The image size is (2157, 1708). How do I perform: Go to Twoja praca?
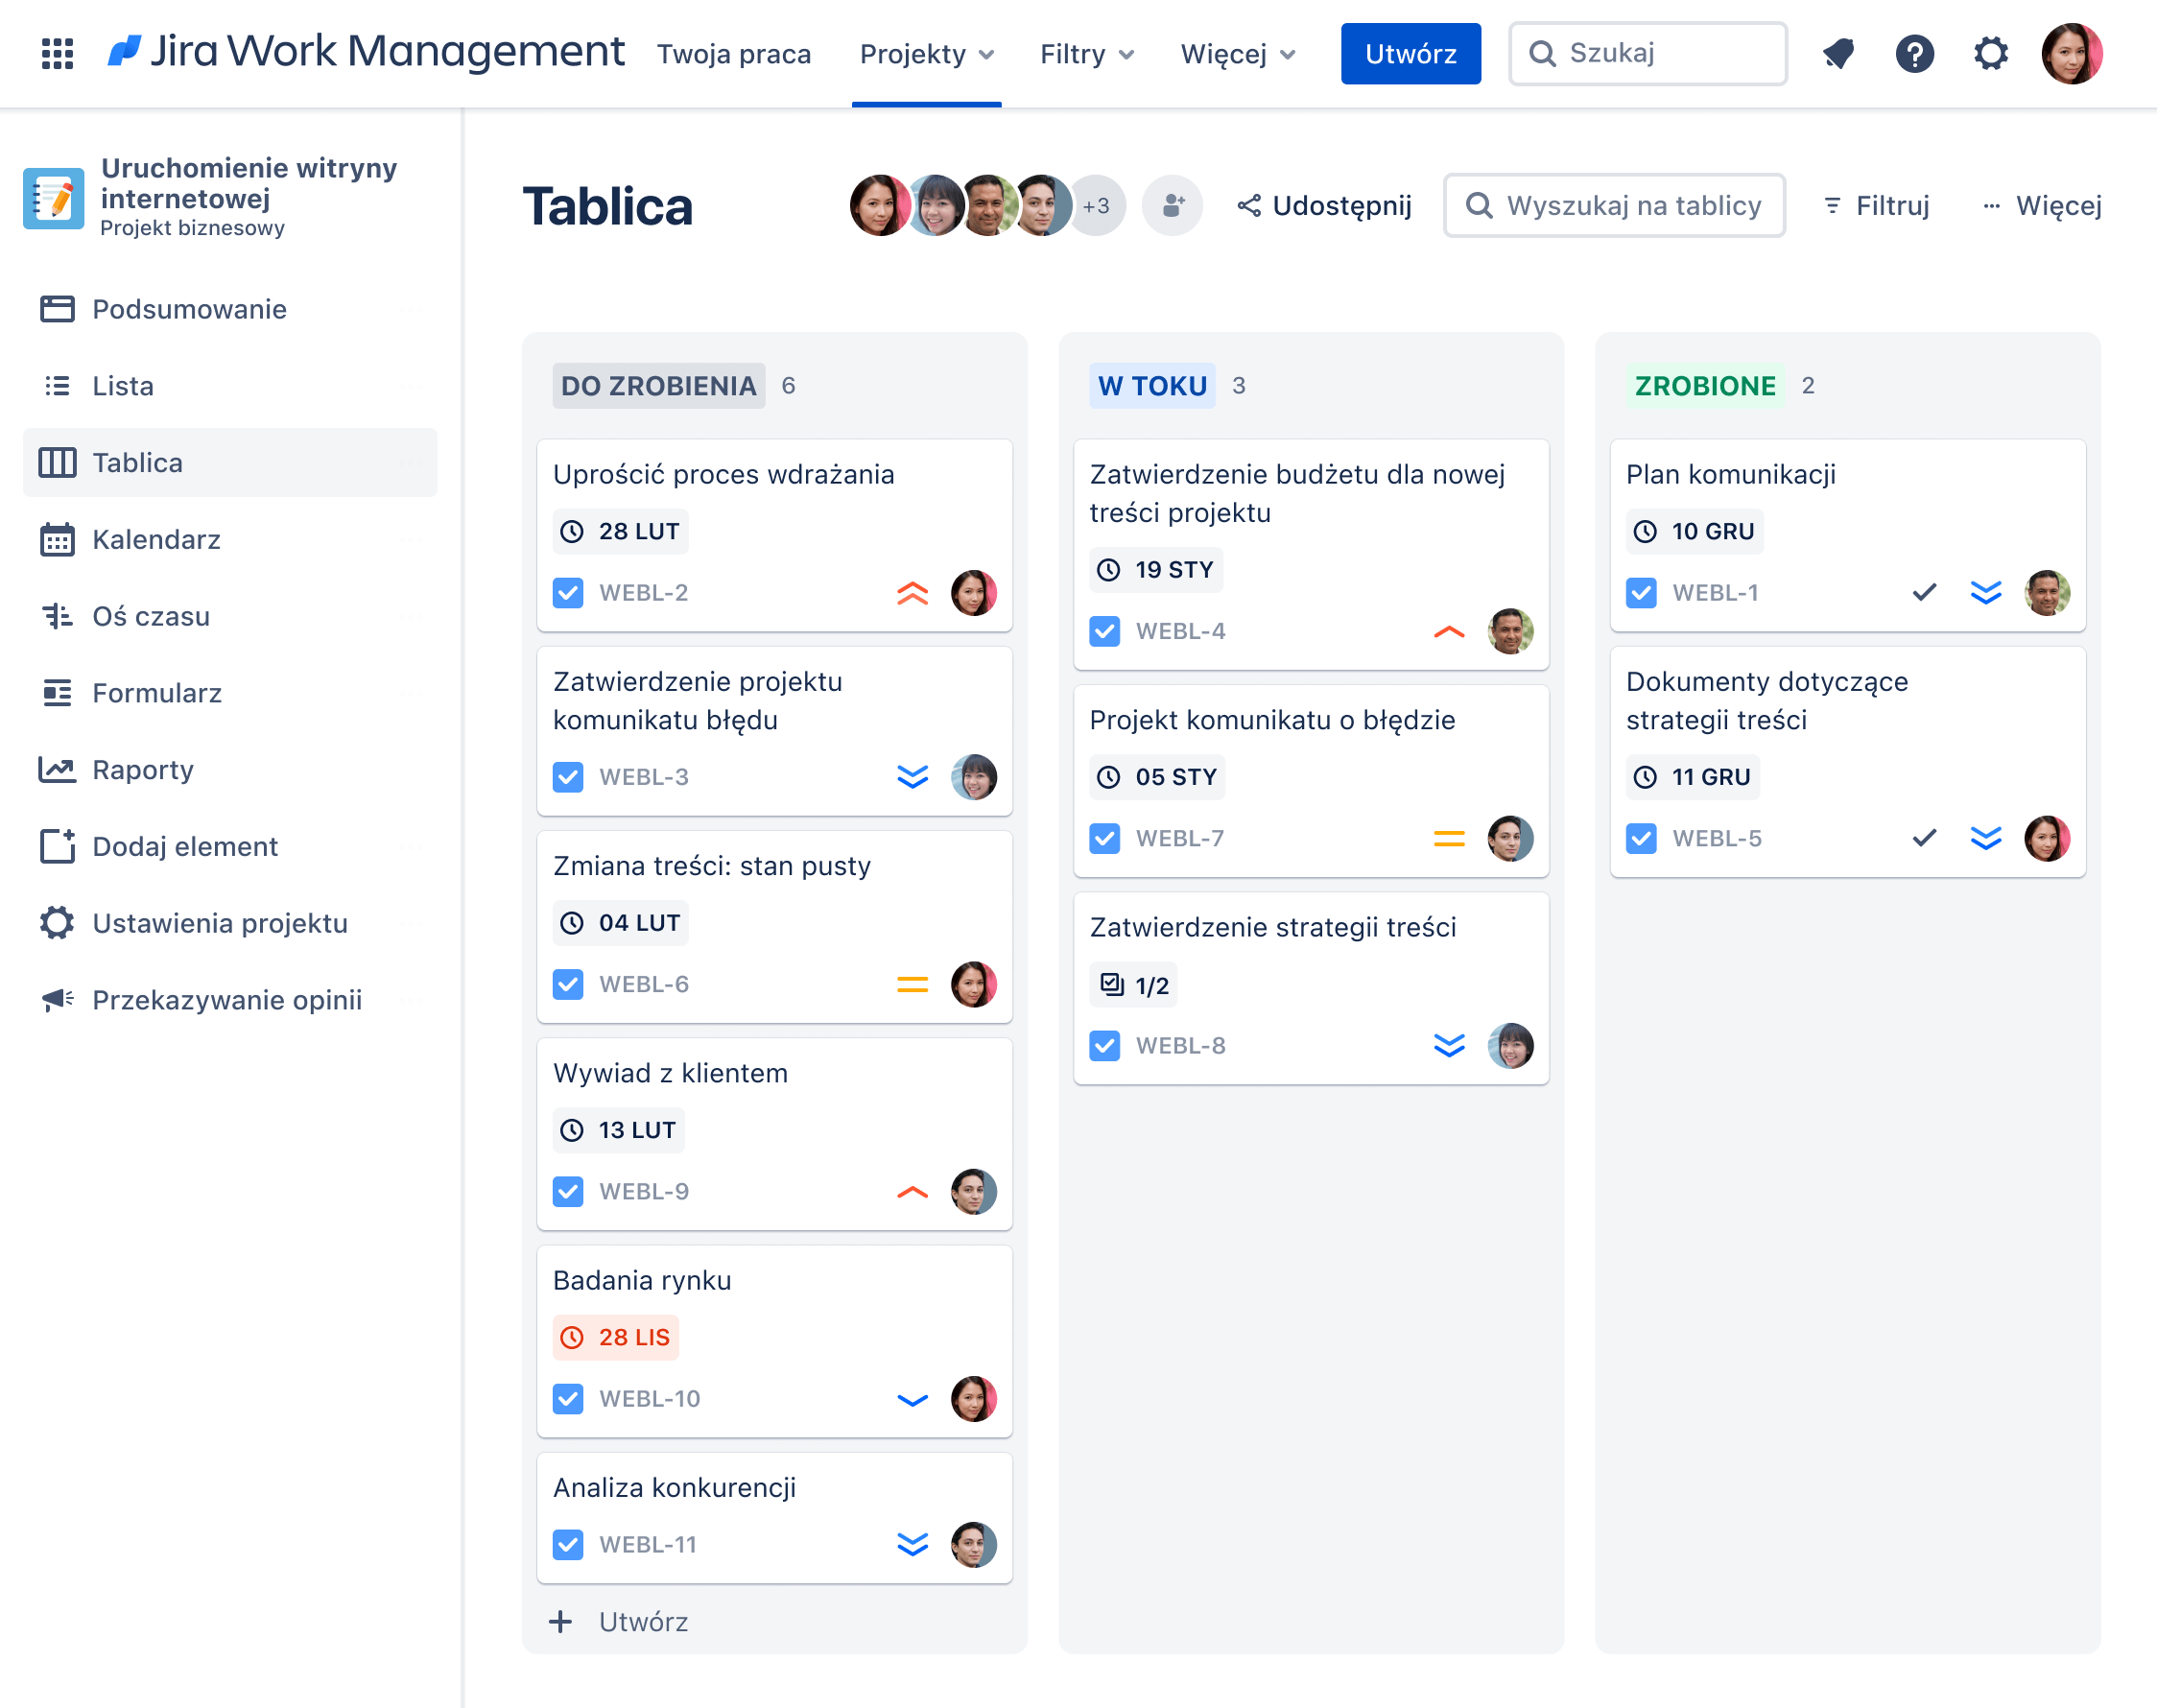tap(733, 54)
